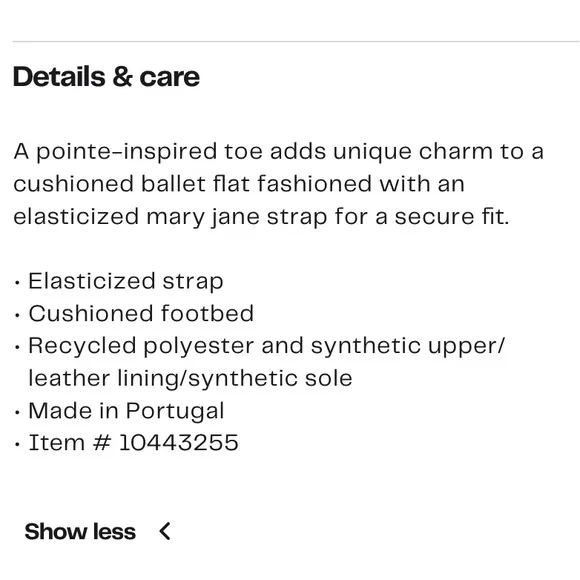This screenshot has width=580, height=580.
Task: Click the Recycled polyester and synthetic upper line
Action: 266,347
